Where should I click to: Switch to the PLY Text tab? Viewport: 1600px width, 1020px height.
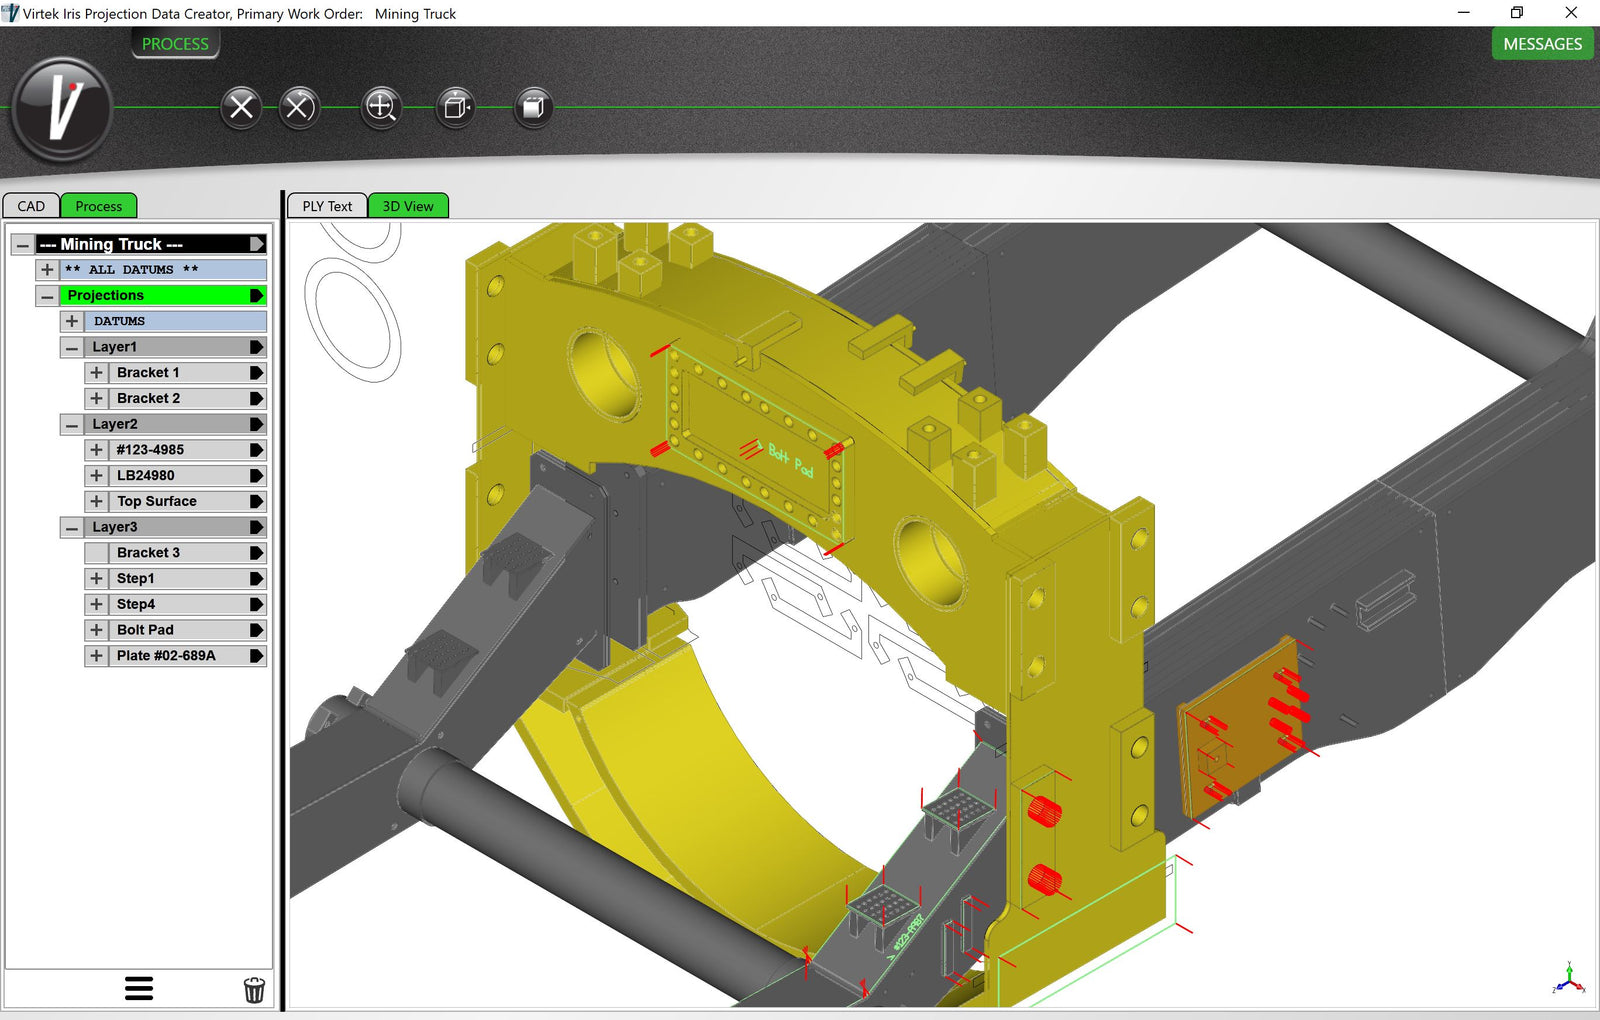coord(326,205)
